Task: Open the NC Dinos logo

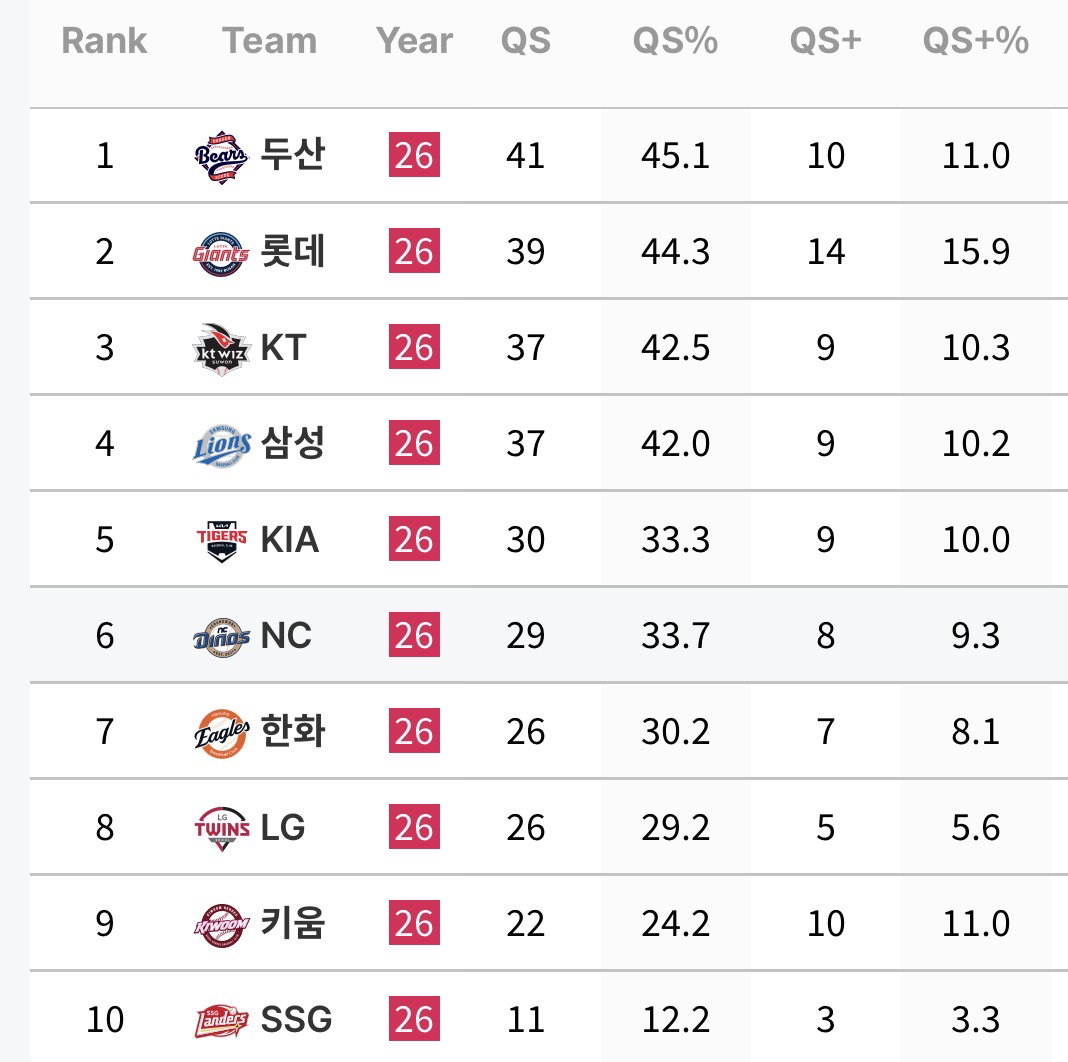Action: pyautogui.click(x=221, y=638)
